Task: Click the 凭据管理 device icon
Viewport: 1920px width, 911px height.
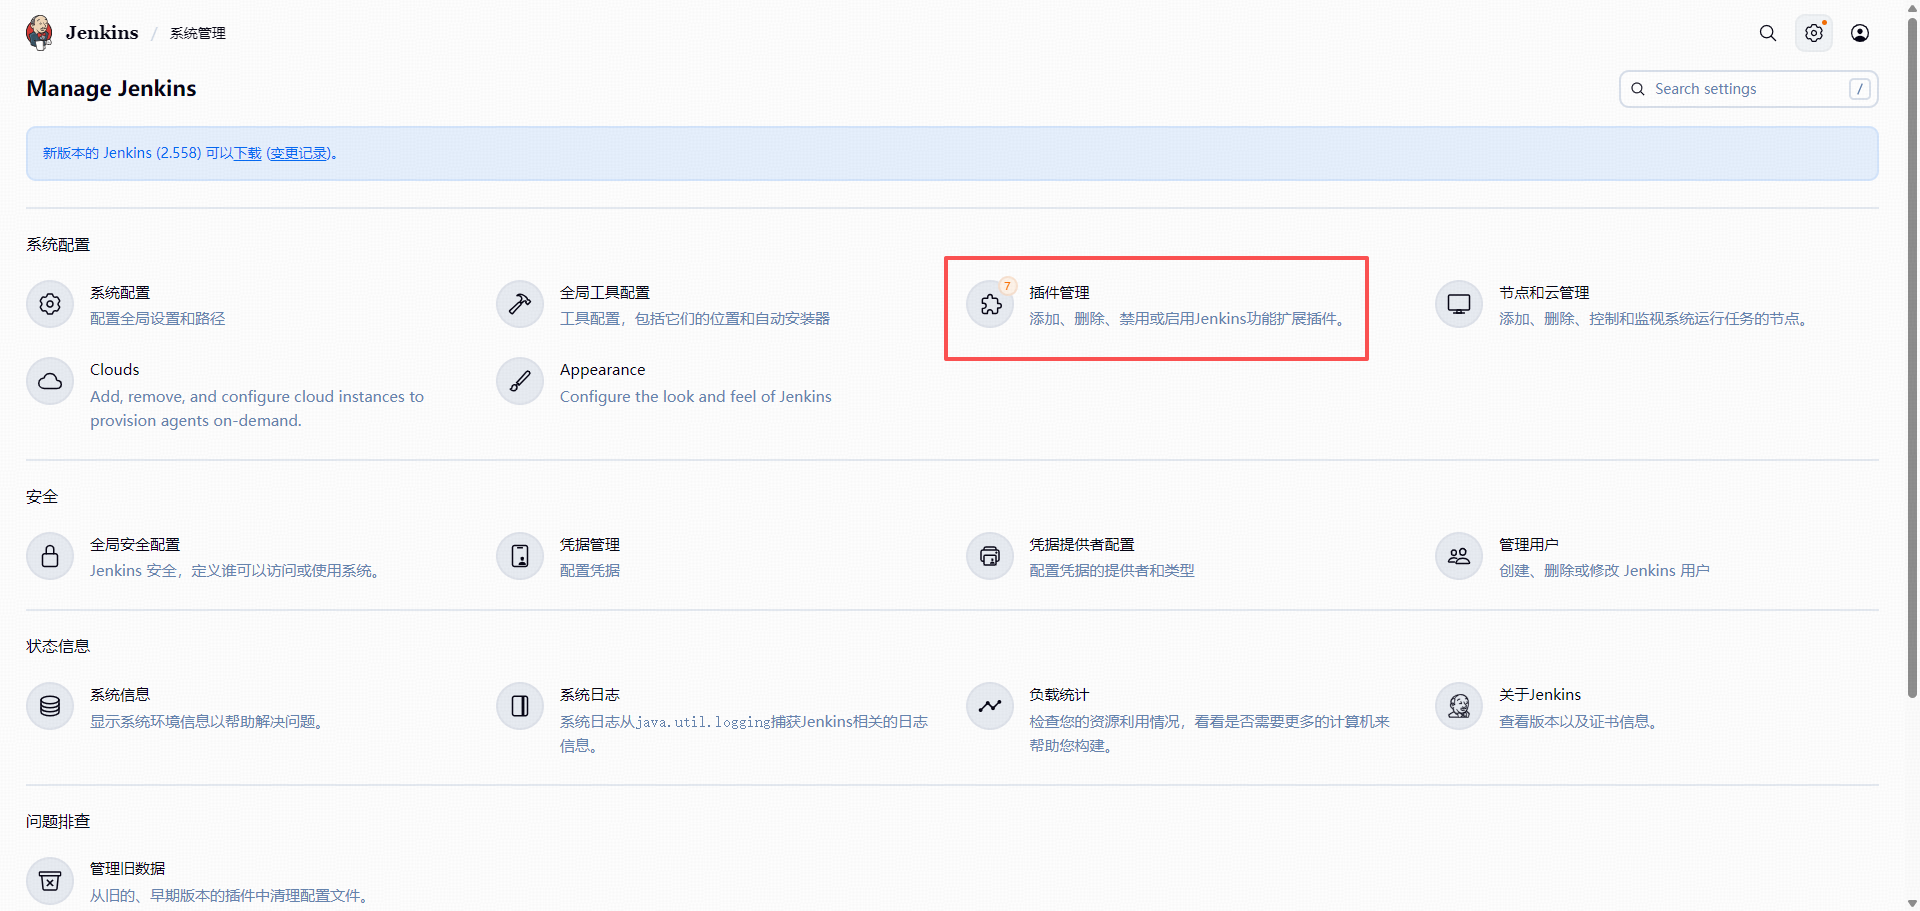Action: click(520, 556)
